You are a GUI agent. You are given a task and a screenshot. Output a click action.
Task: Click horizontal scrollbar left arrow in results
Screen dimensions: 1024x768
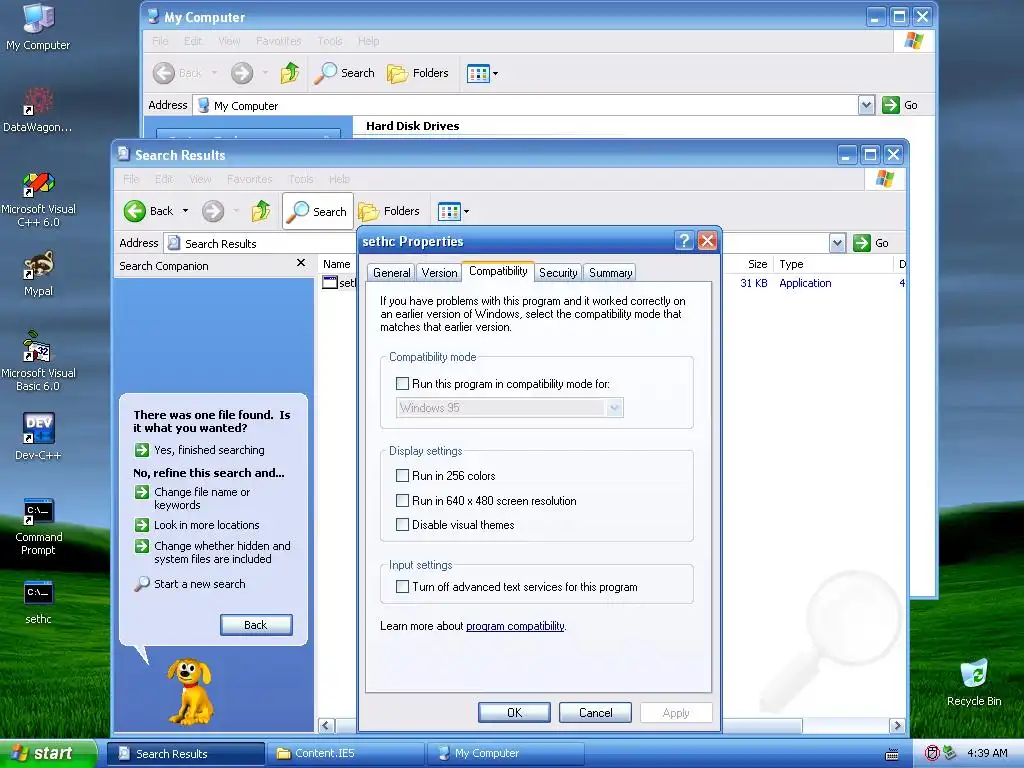pos(327,726)
